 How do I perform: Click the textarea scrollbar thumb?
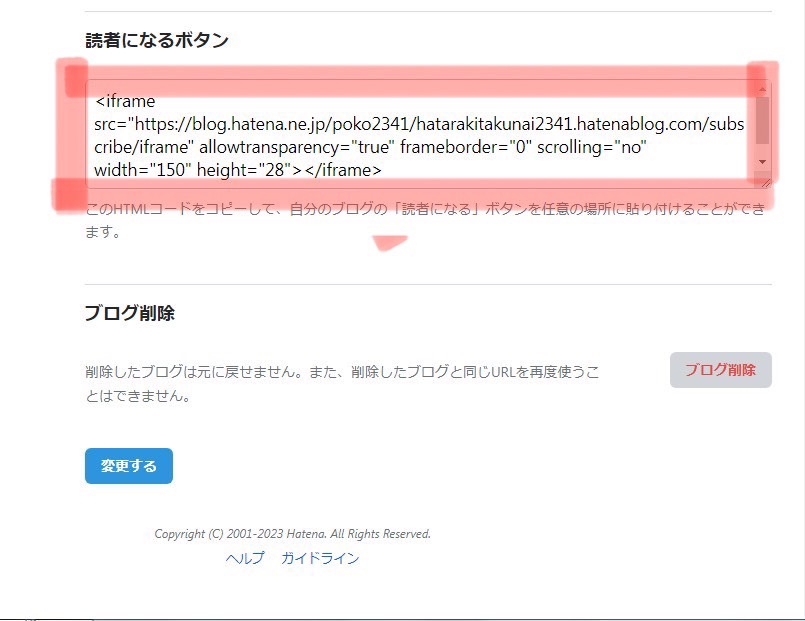pyautogui.click(x=762, y=121)
